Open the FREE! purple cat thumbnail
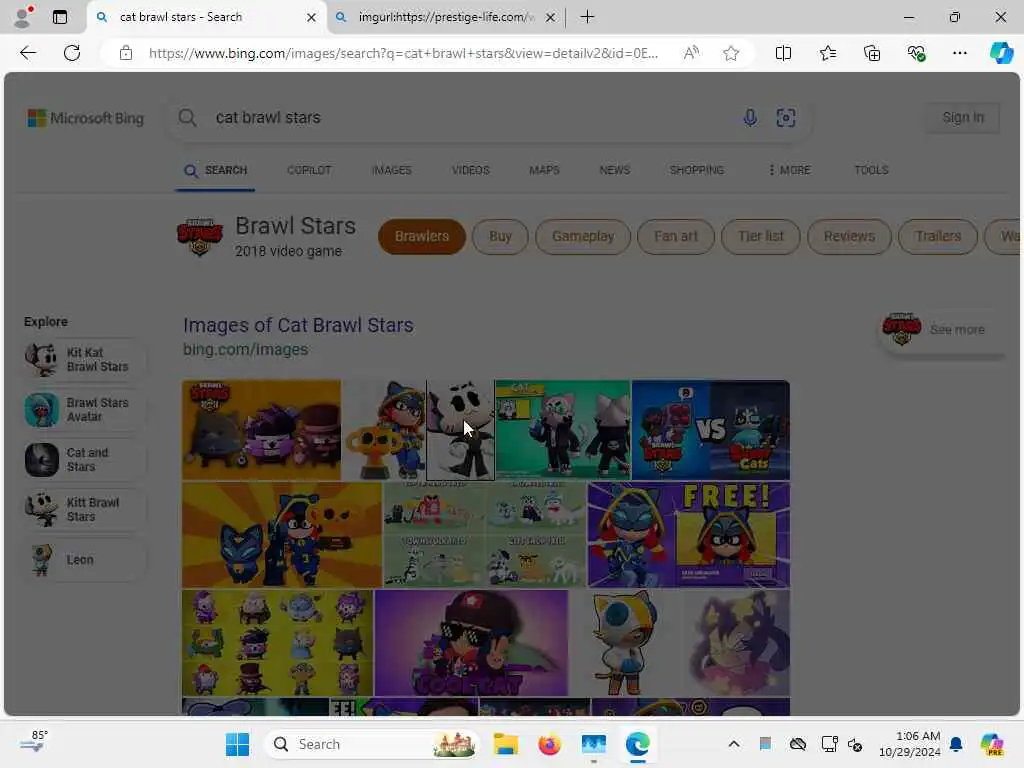This screenshot has height=768, width=1024. [689, 536]
